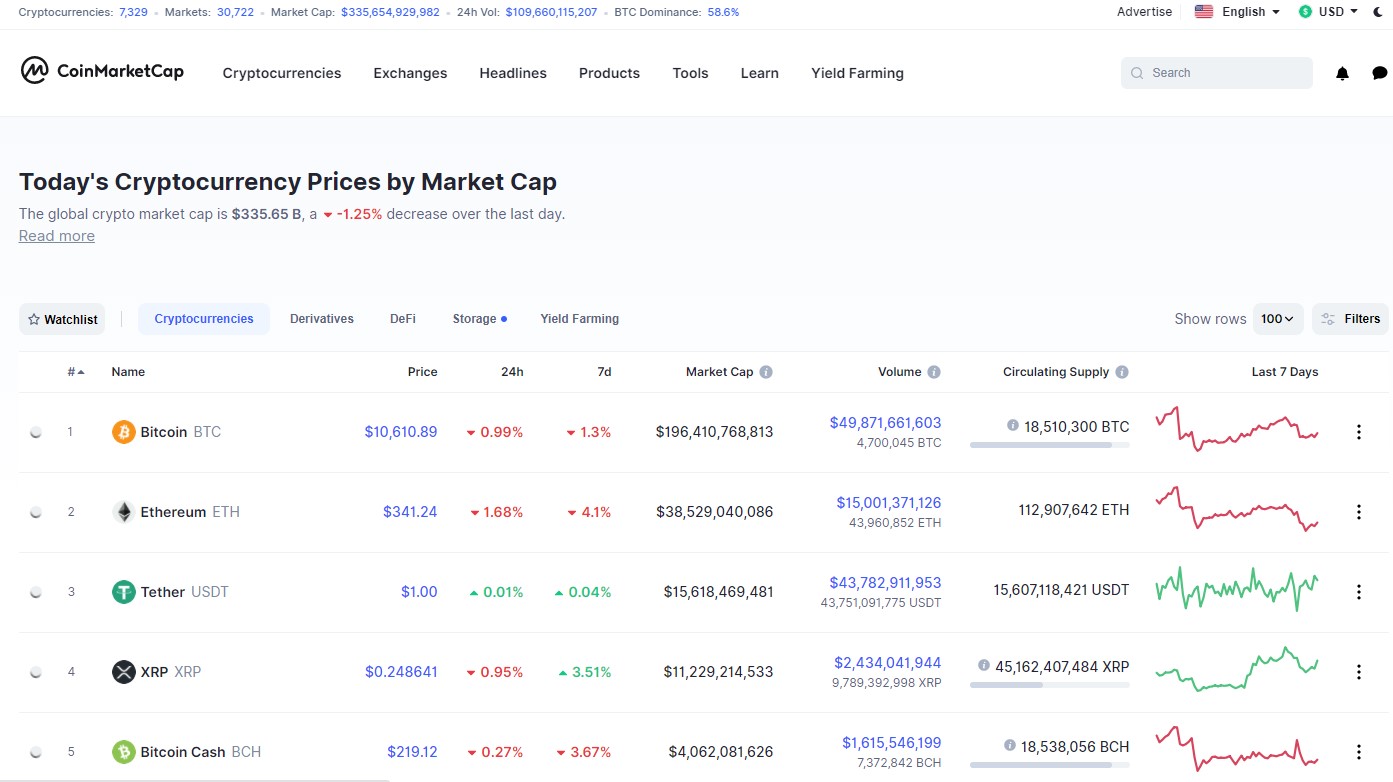Click info icon beside Bitcoin supply
Viewport: 1393px width, 782px height.
click(1012, 425)
